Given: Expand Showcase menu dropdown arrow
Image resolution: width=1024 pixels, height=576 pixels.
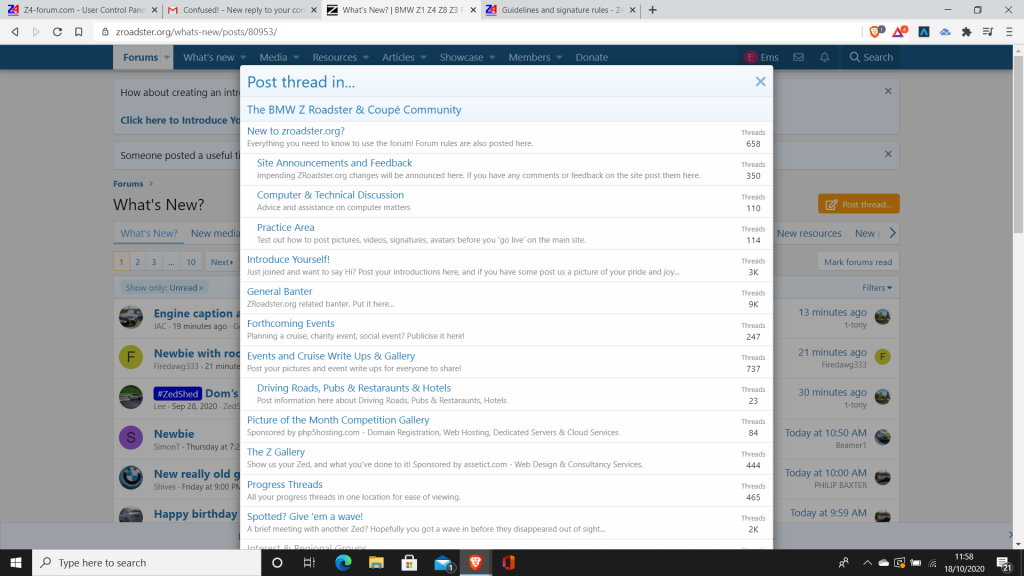Looking at the screenshot, I should pyautogui.click(x=492, y=57).
